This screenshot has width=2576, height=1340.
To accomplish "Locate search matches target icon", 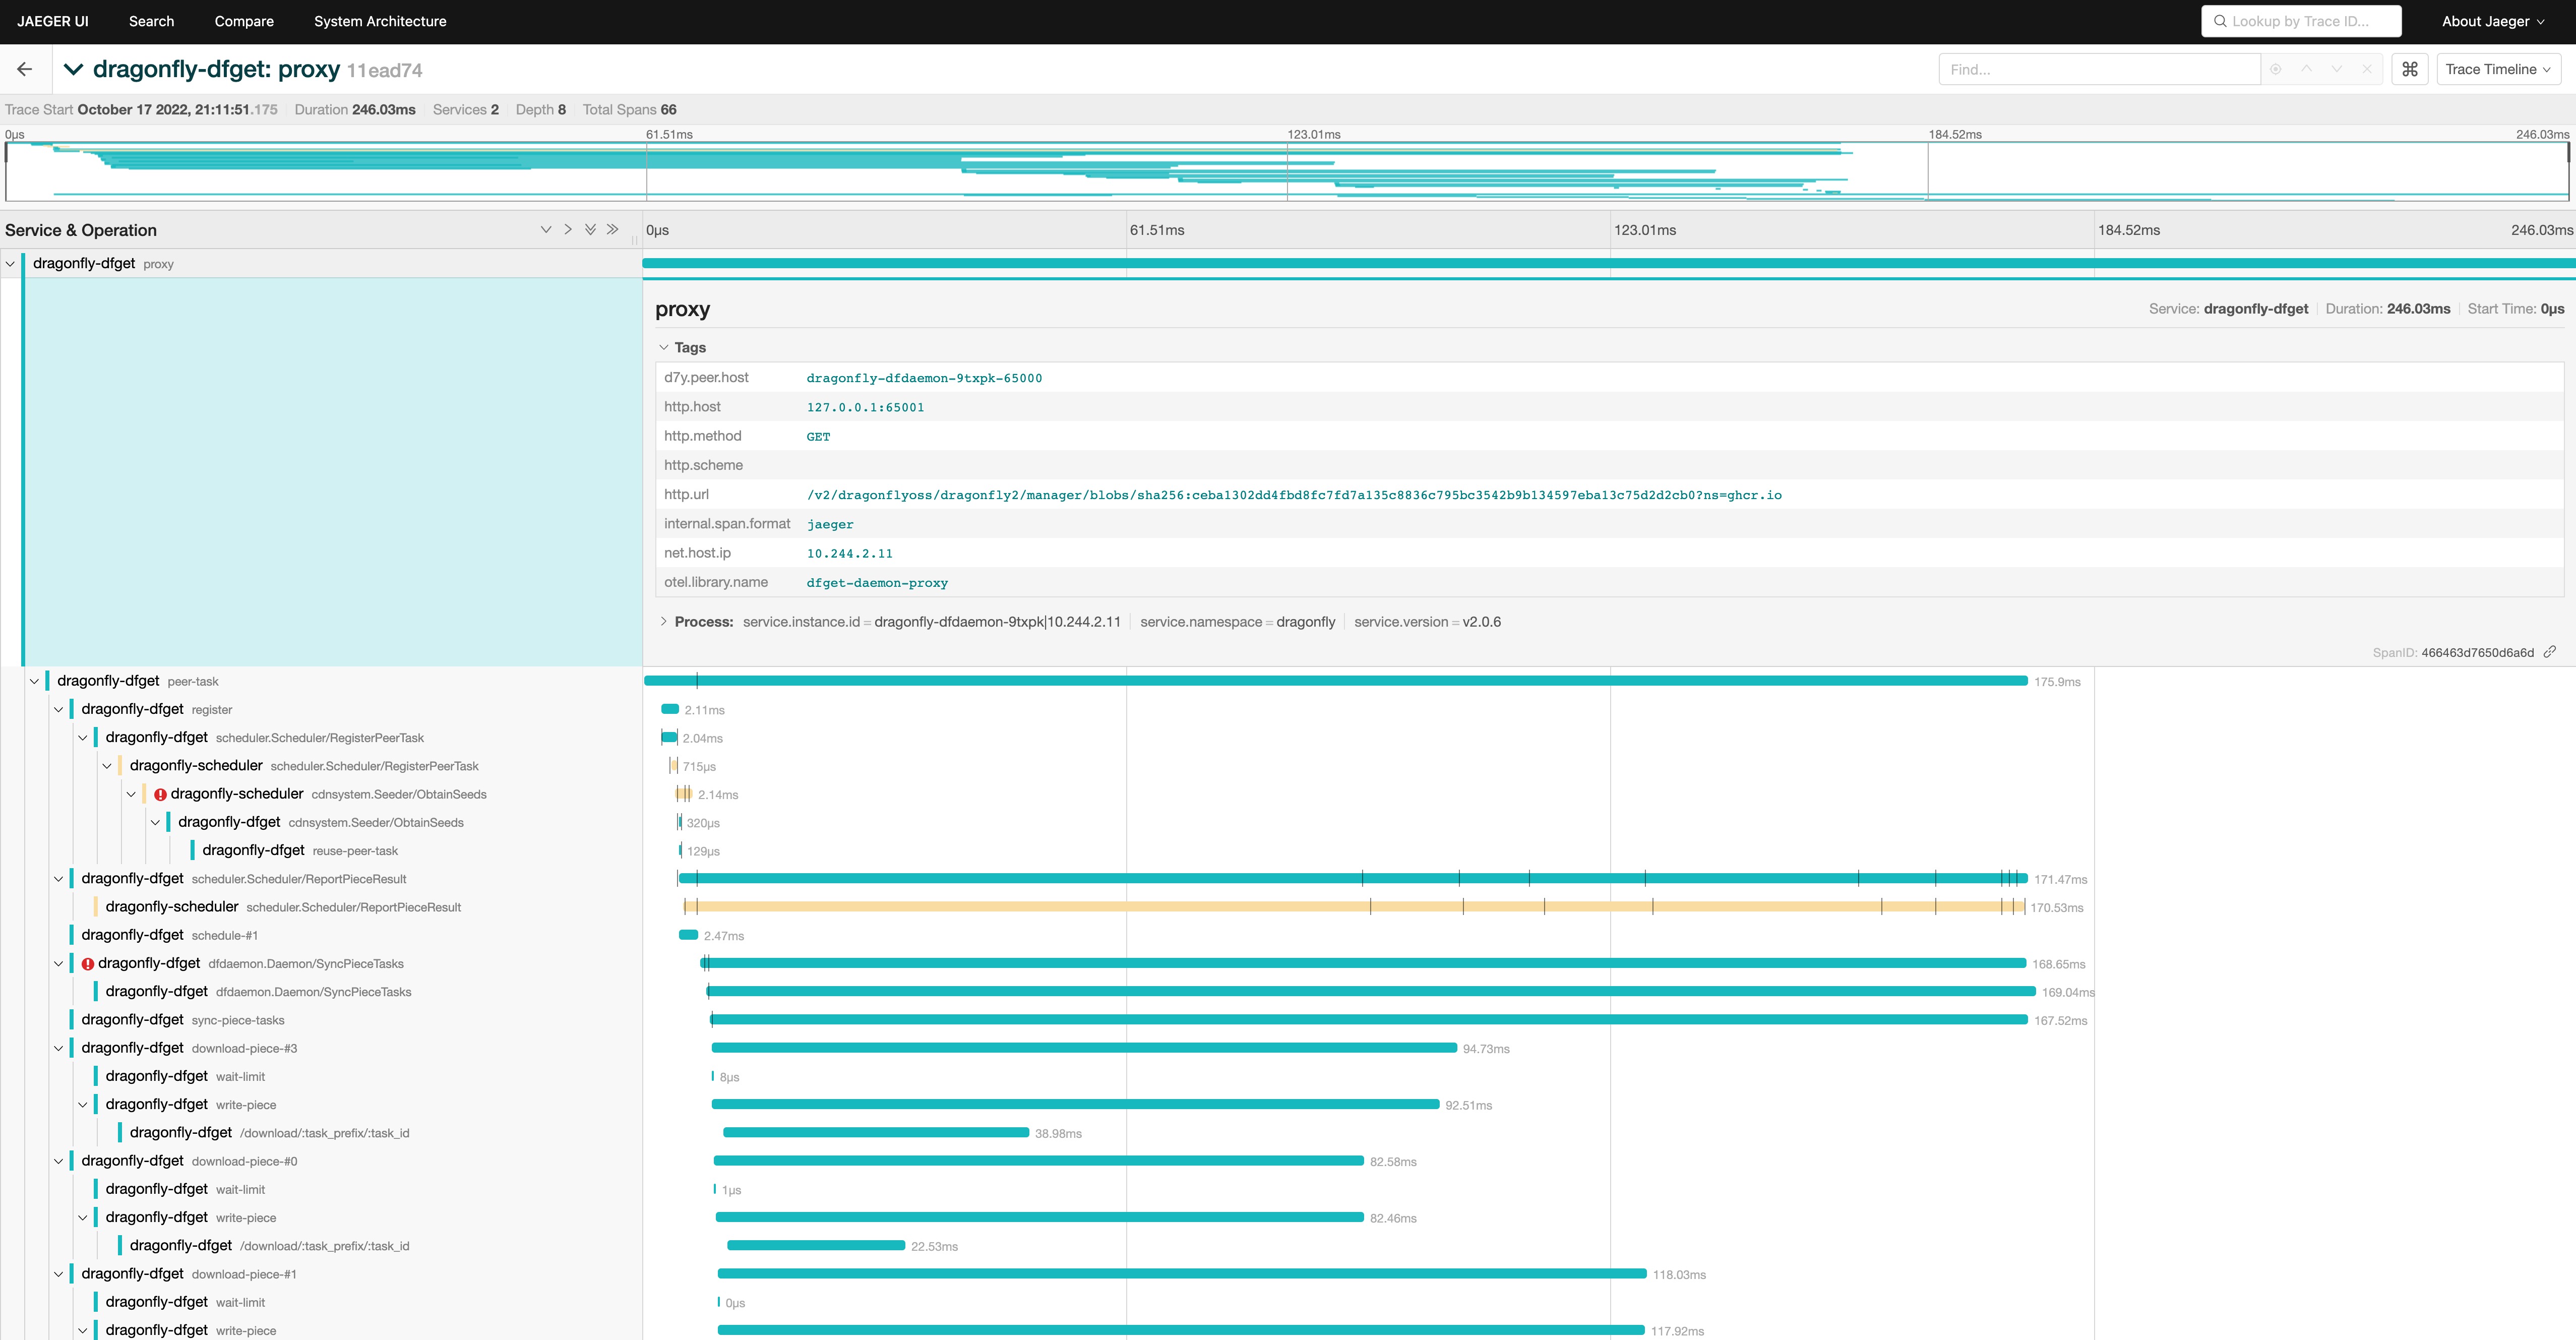I will (2276, 69).
